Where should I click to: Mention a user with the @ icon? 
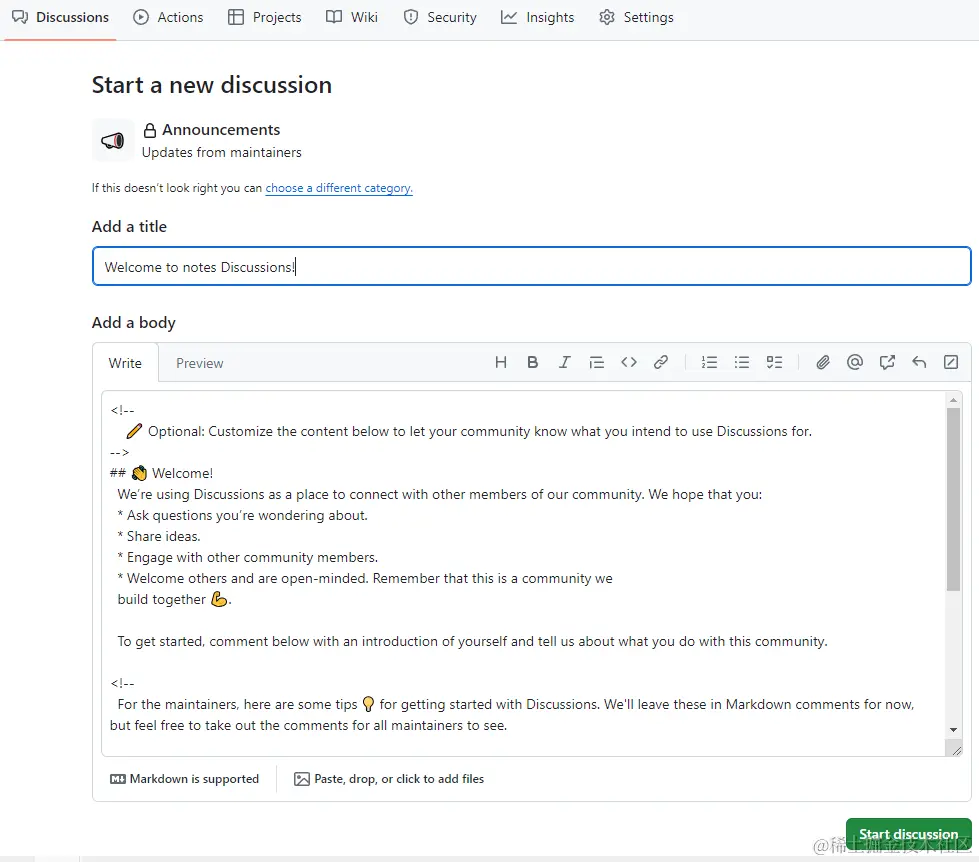[855, 363]
